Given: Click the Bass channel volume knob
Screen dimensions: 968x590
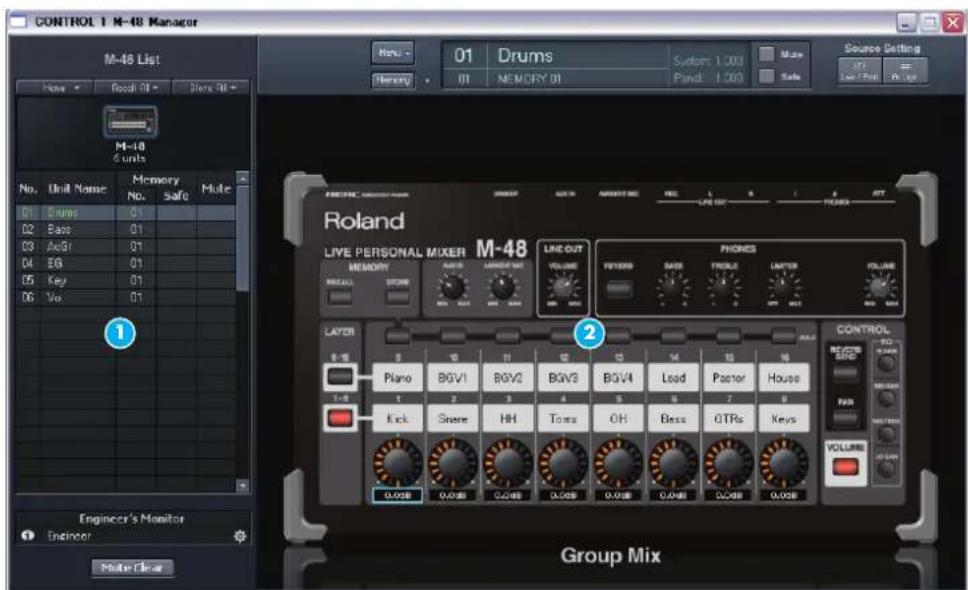Looking at the screenshot, I should point(673,463).
